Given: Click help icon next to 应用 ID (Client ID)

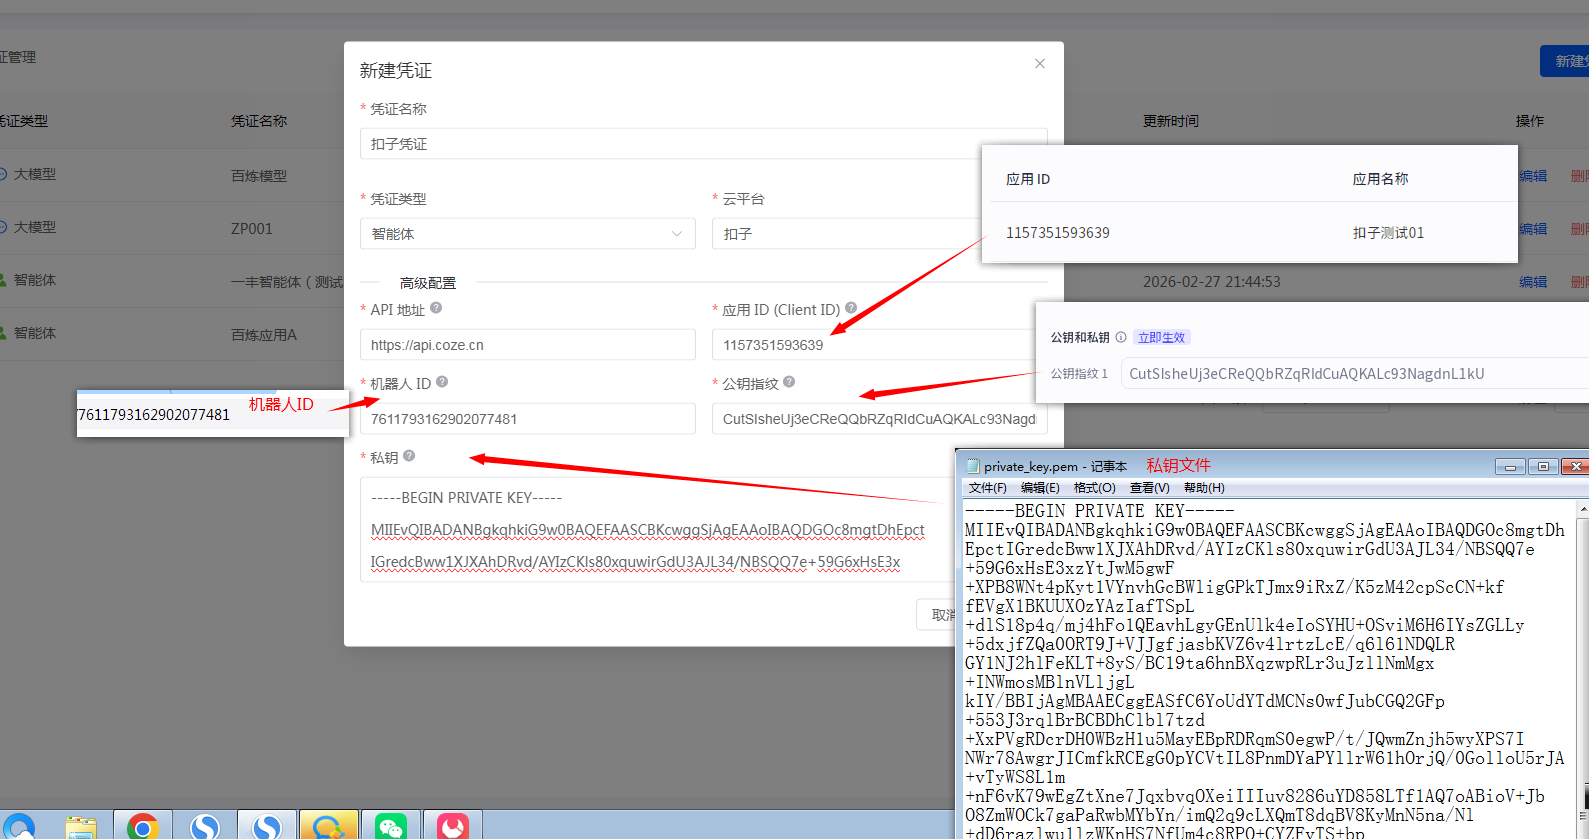Looking at the screenshot, I should (x=851, y=309).
